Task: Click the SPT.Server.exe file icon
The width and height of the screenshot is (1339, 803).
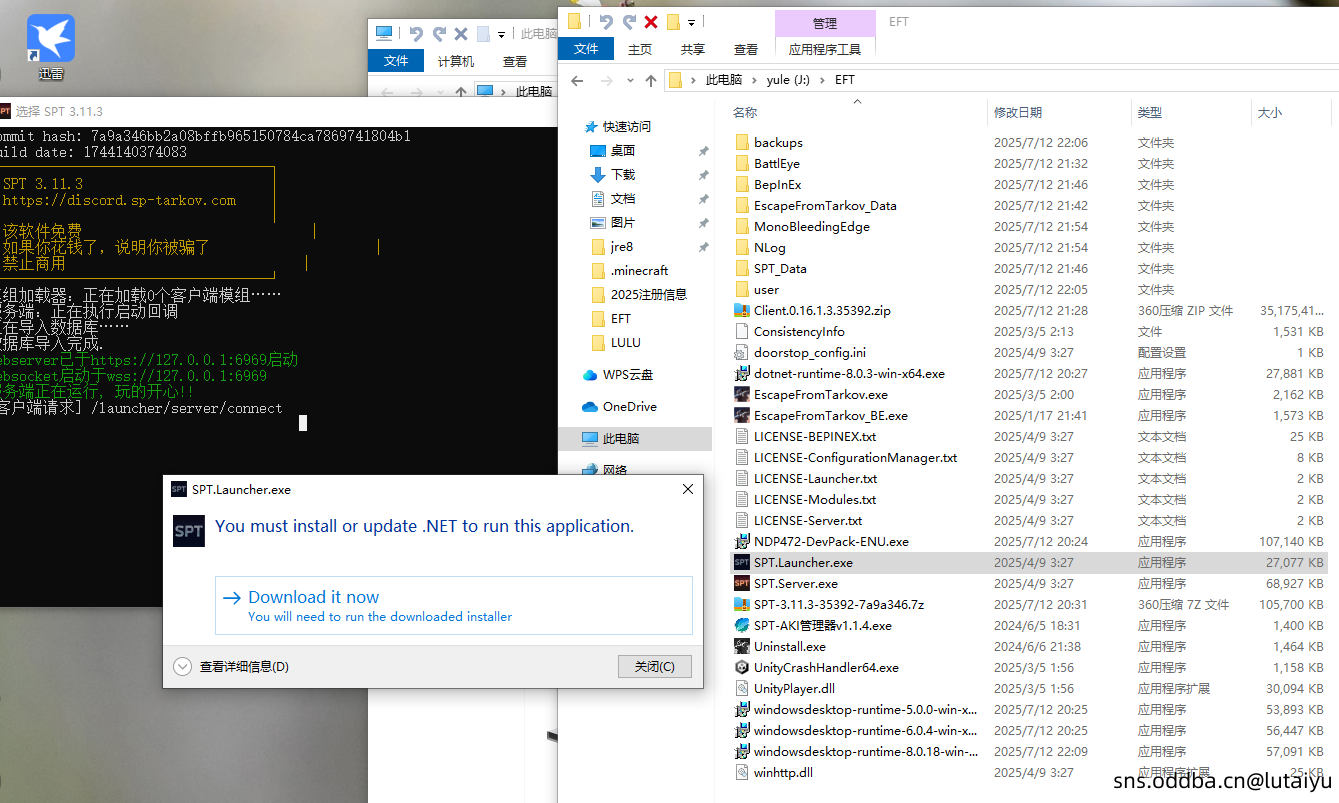Action: (x=741, y=583)
